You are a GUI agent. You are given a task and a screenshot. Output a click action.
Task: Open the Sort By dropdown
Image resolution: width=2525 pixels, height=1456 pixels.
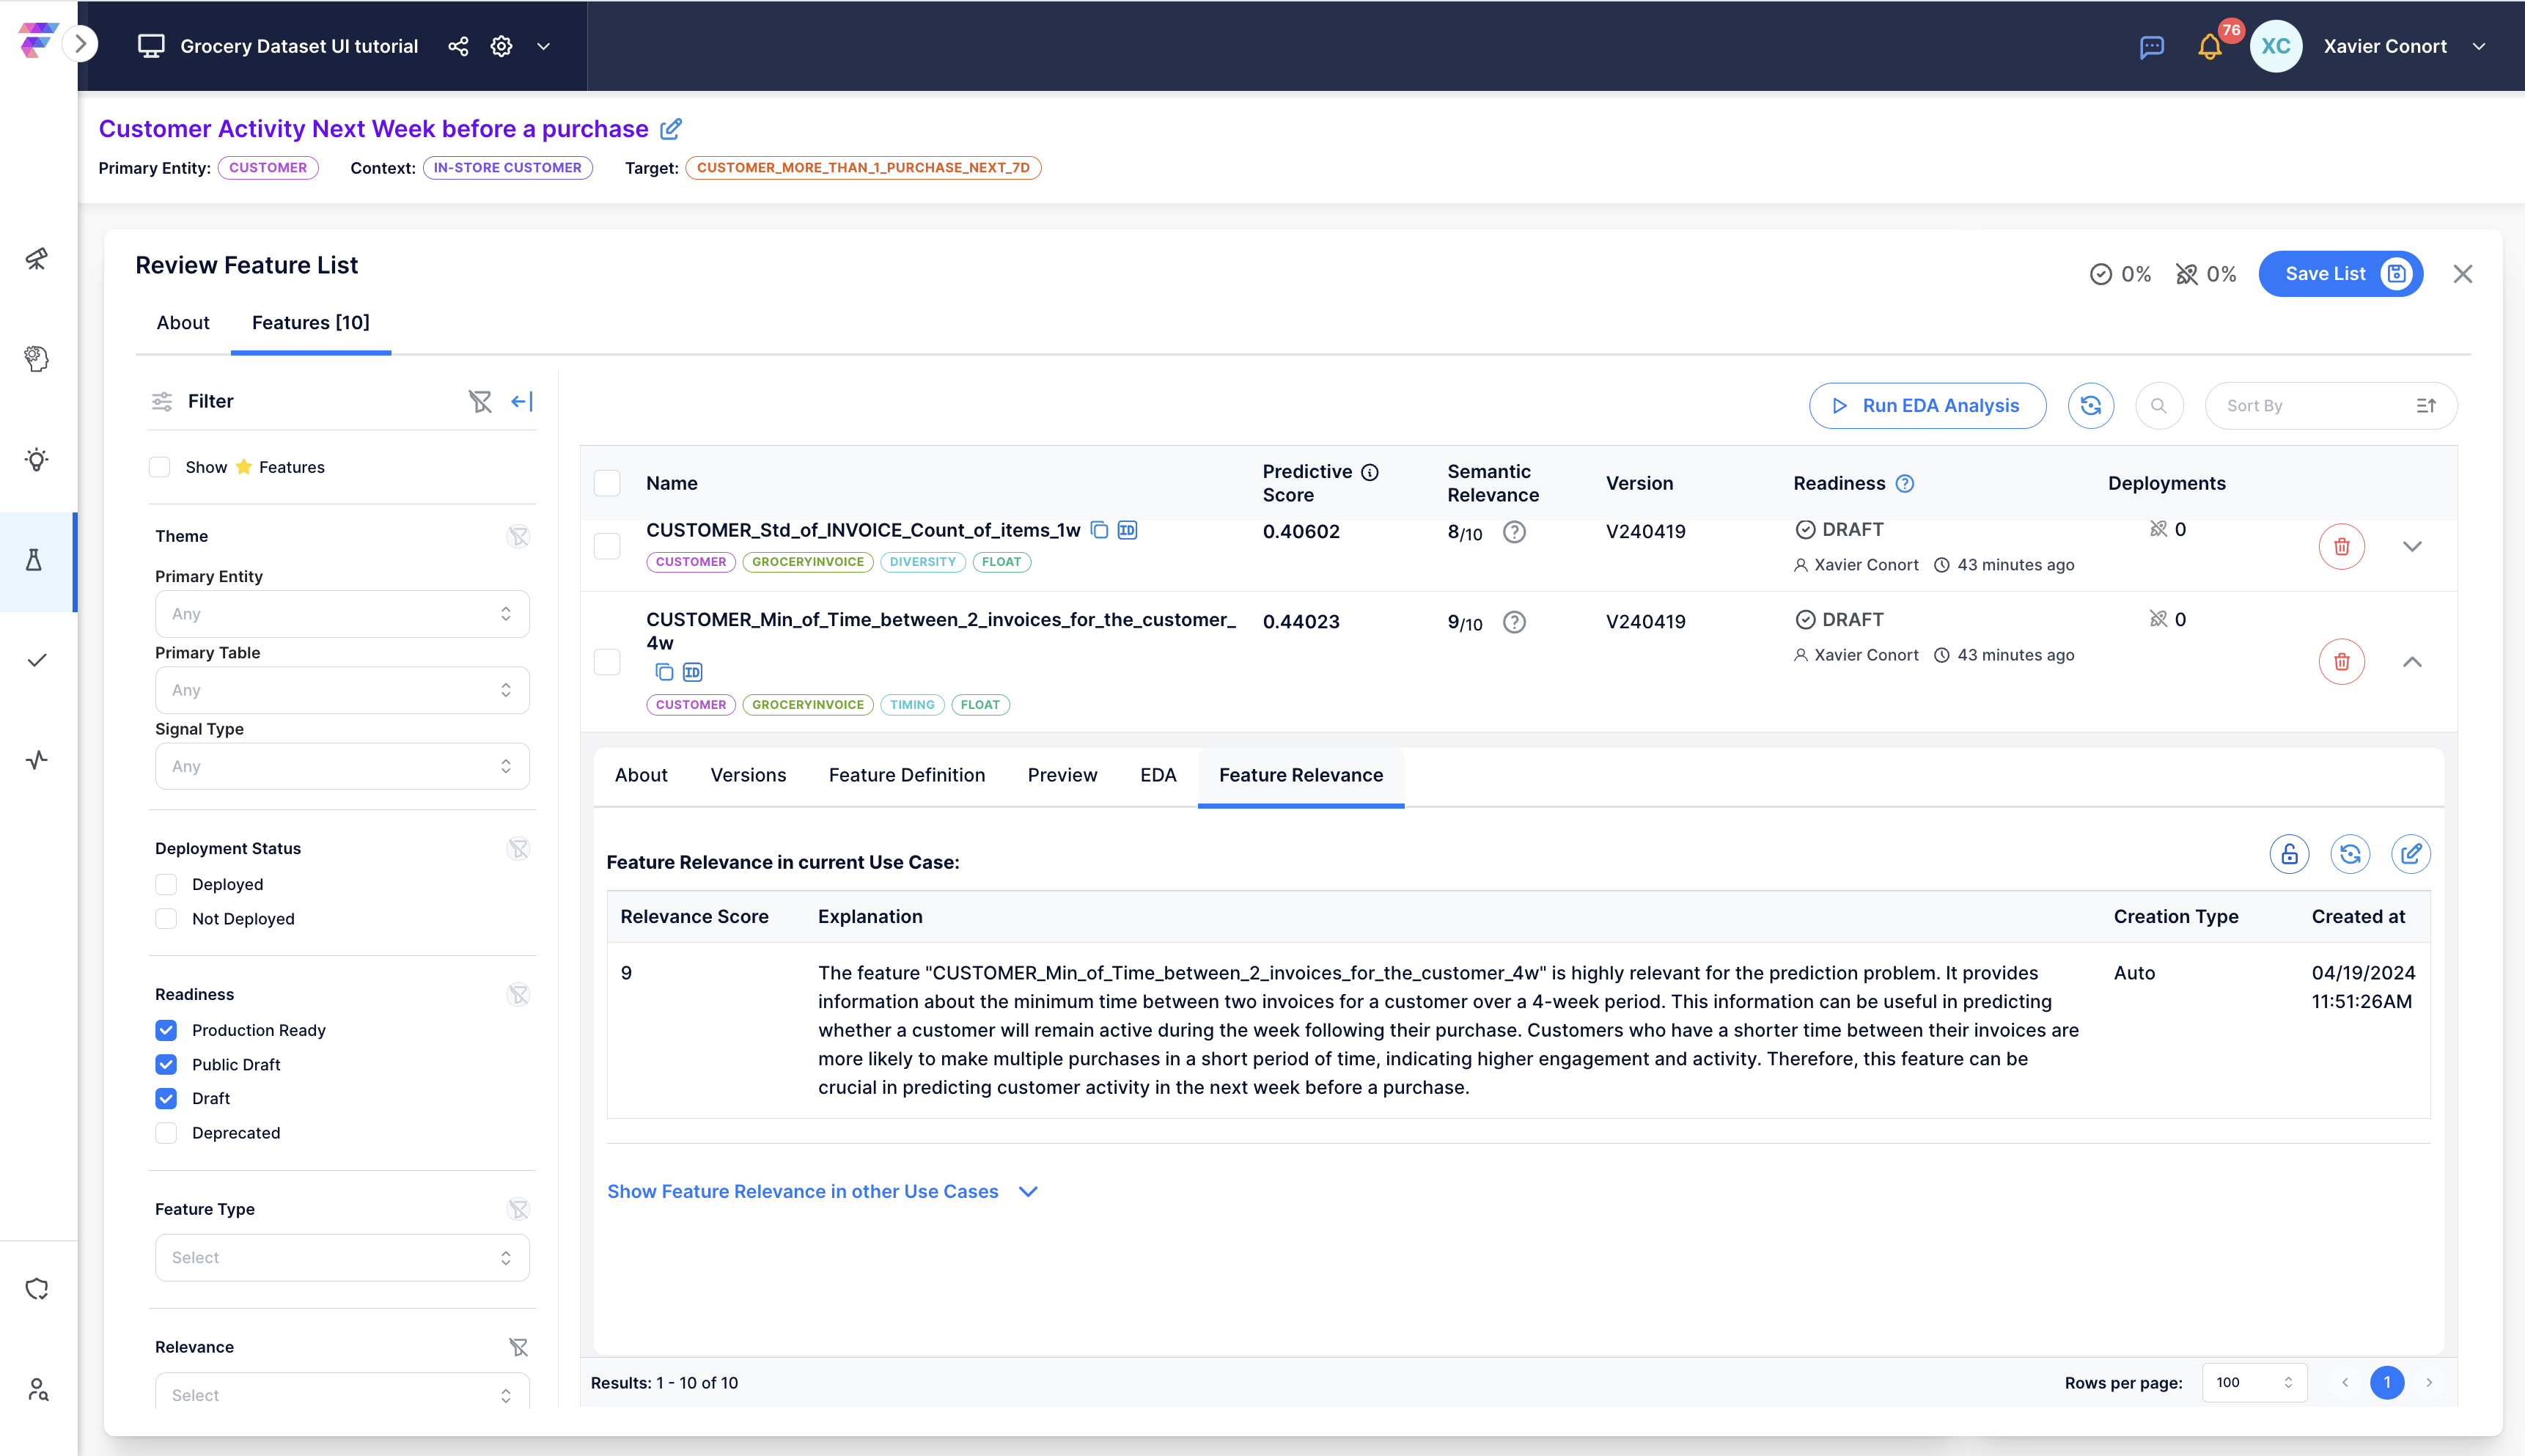point(2330,406)
